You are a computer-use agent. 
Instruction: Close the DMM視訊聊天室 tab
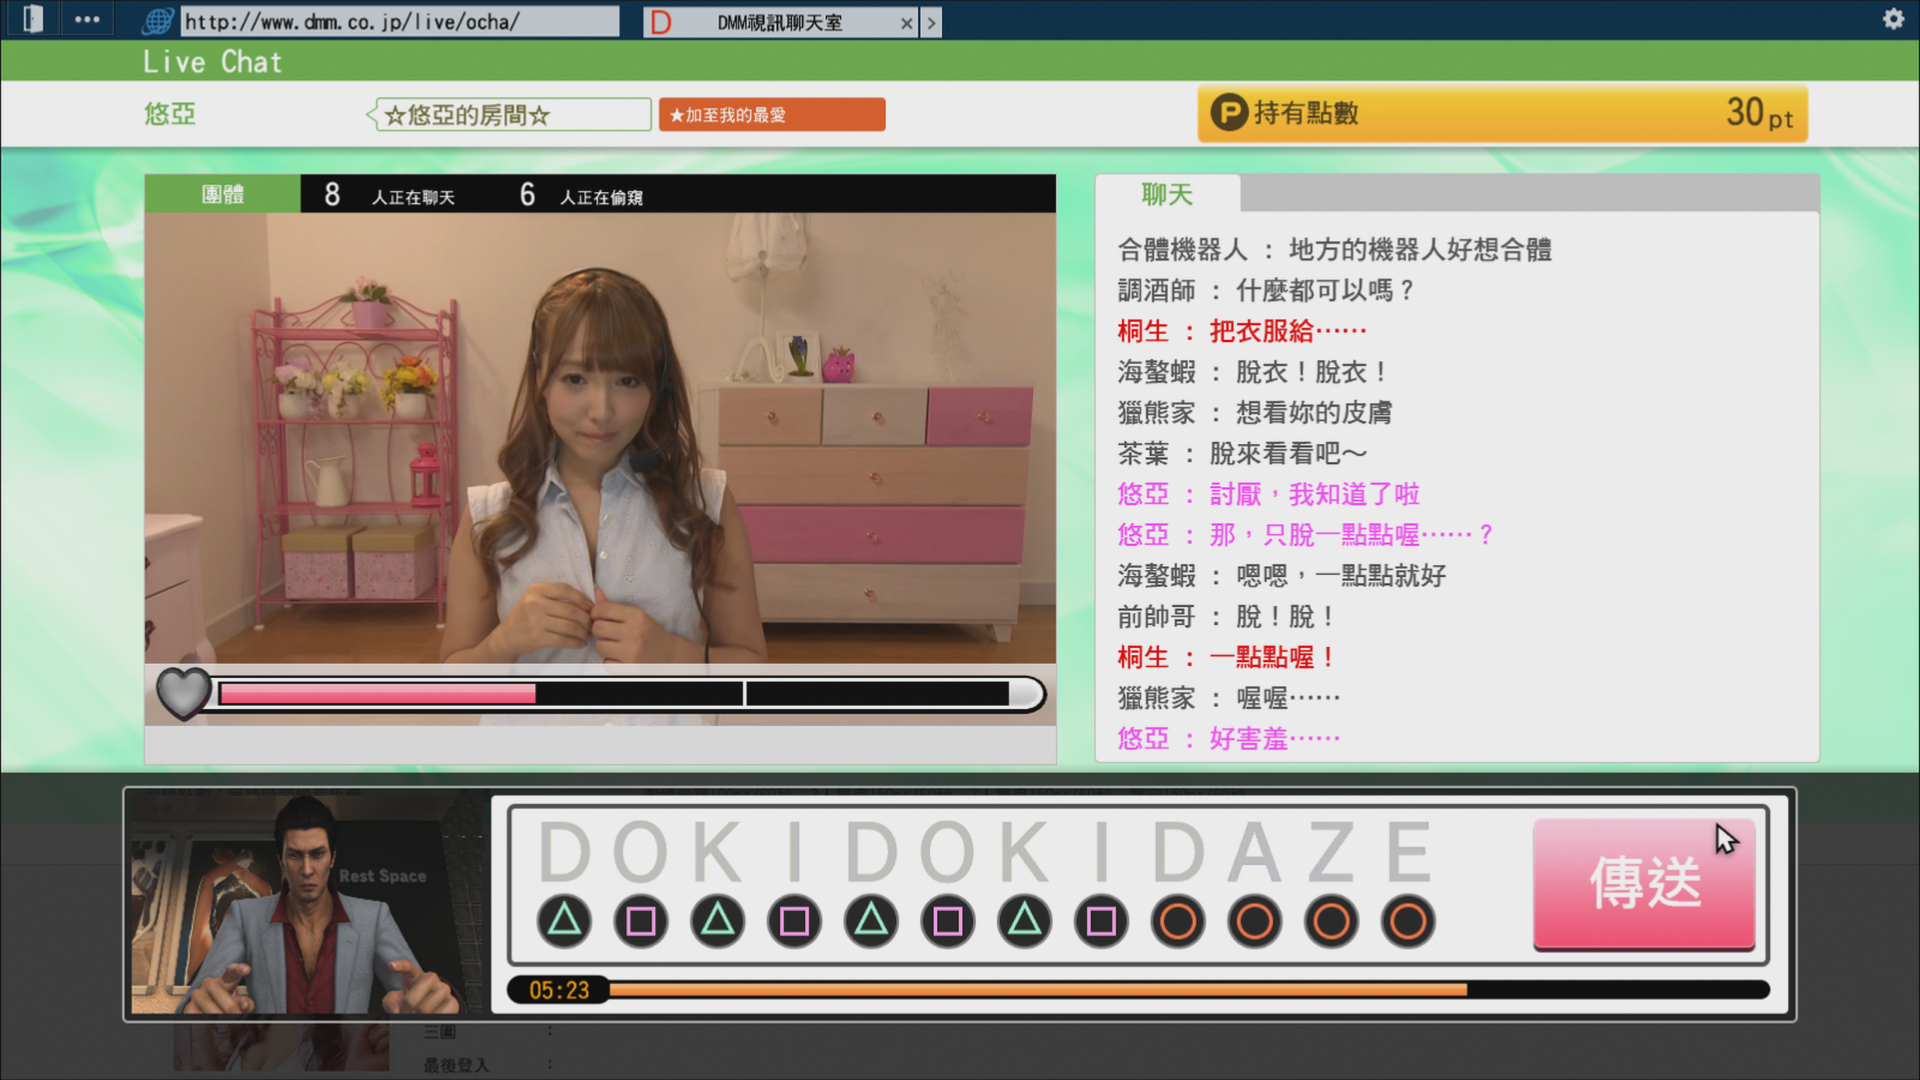coord(906,23)
